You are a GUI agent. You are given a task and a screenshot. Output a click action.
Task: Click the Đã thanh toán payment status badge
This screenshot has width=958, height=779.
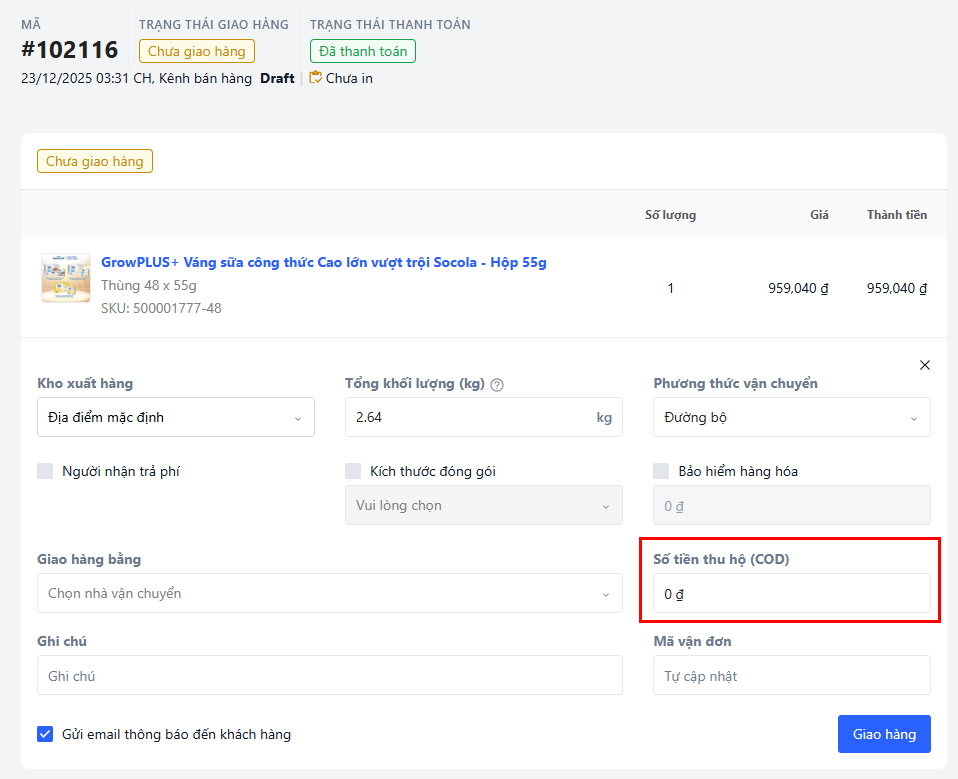click(362, 51)
